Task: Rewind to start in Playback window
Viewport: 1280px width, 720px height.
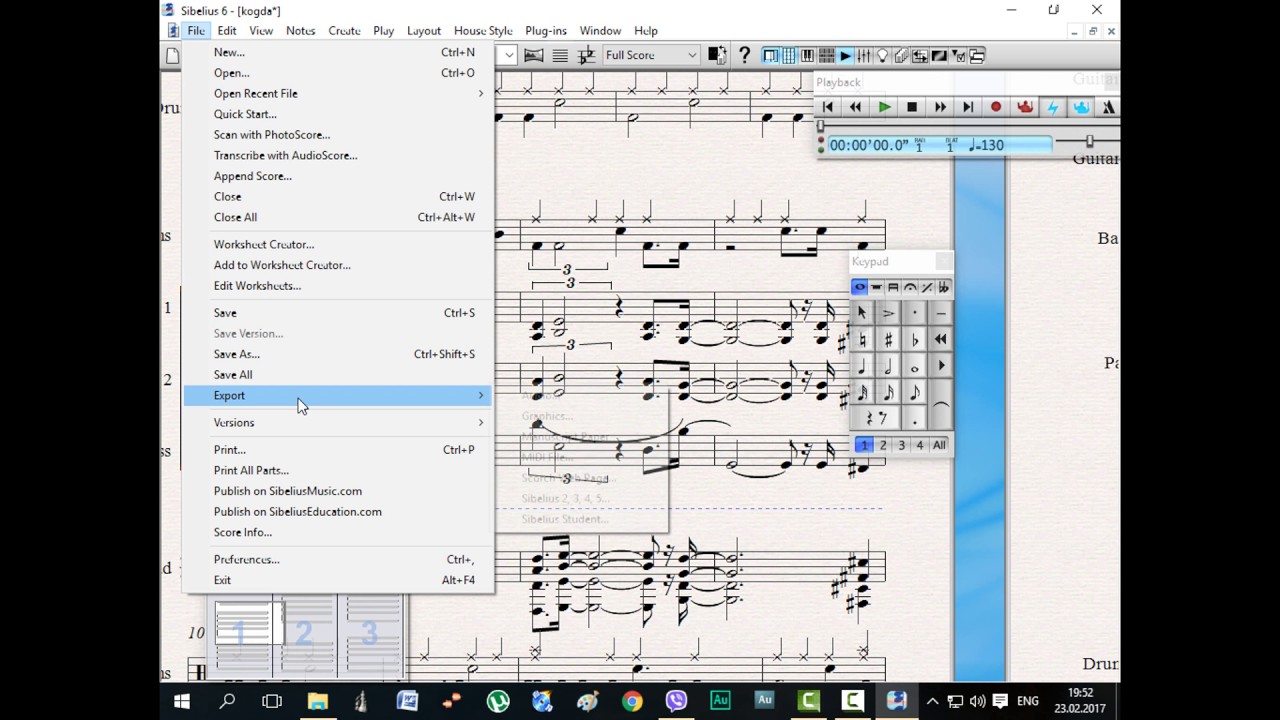Action: 827,107
